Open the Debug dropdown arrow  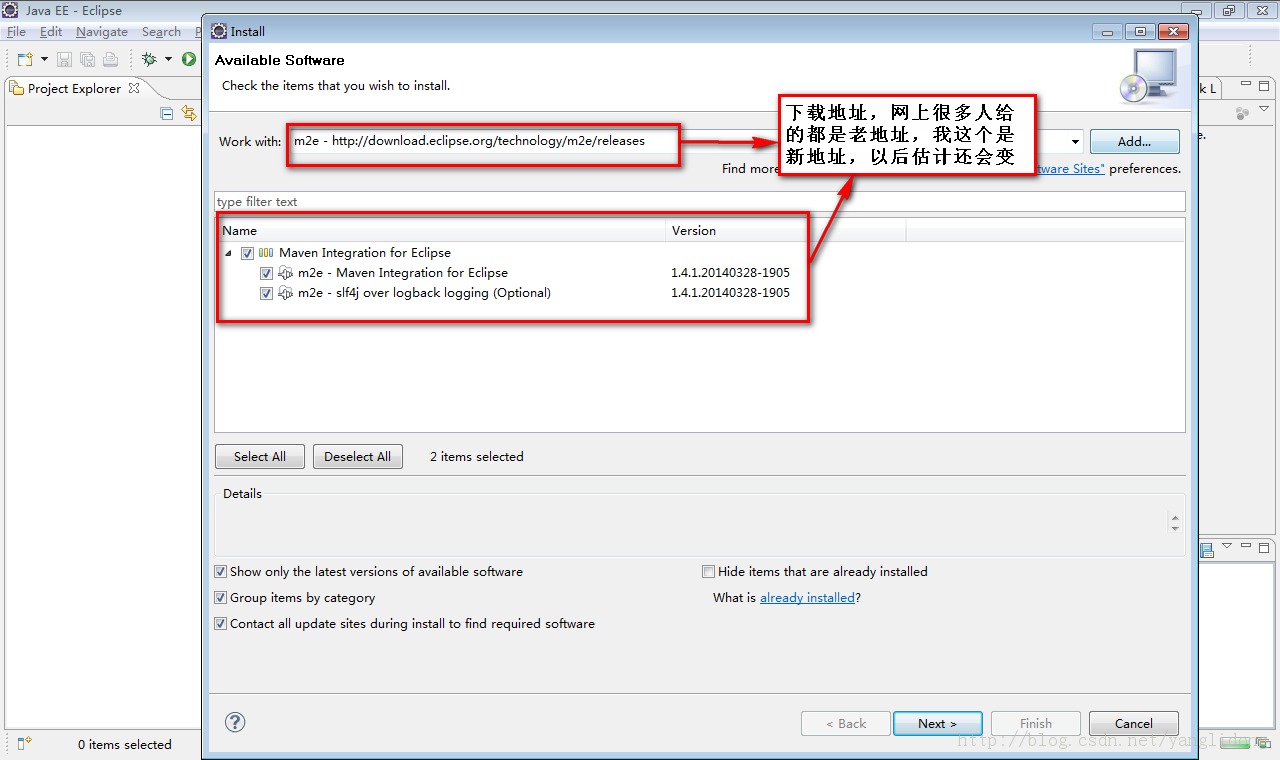[168, 60]
